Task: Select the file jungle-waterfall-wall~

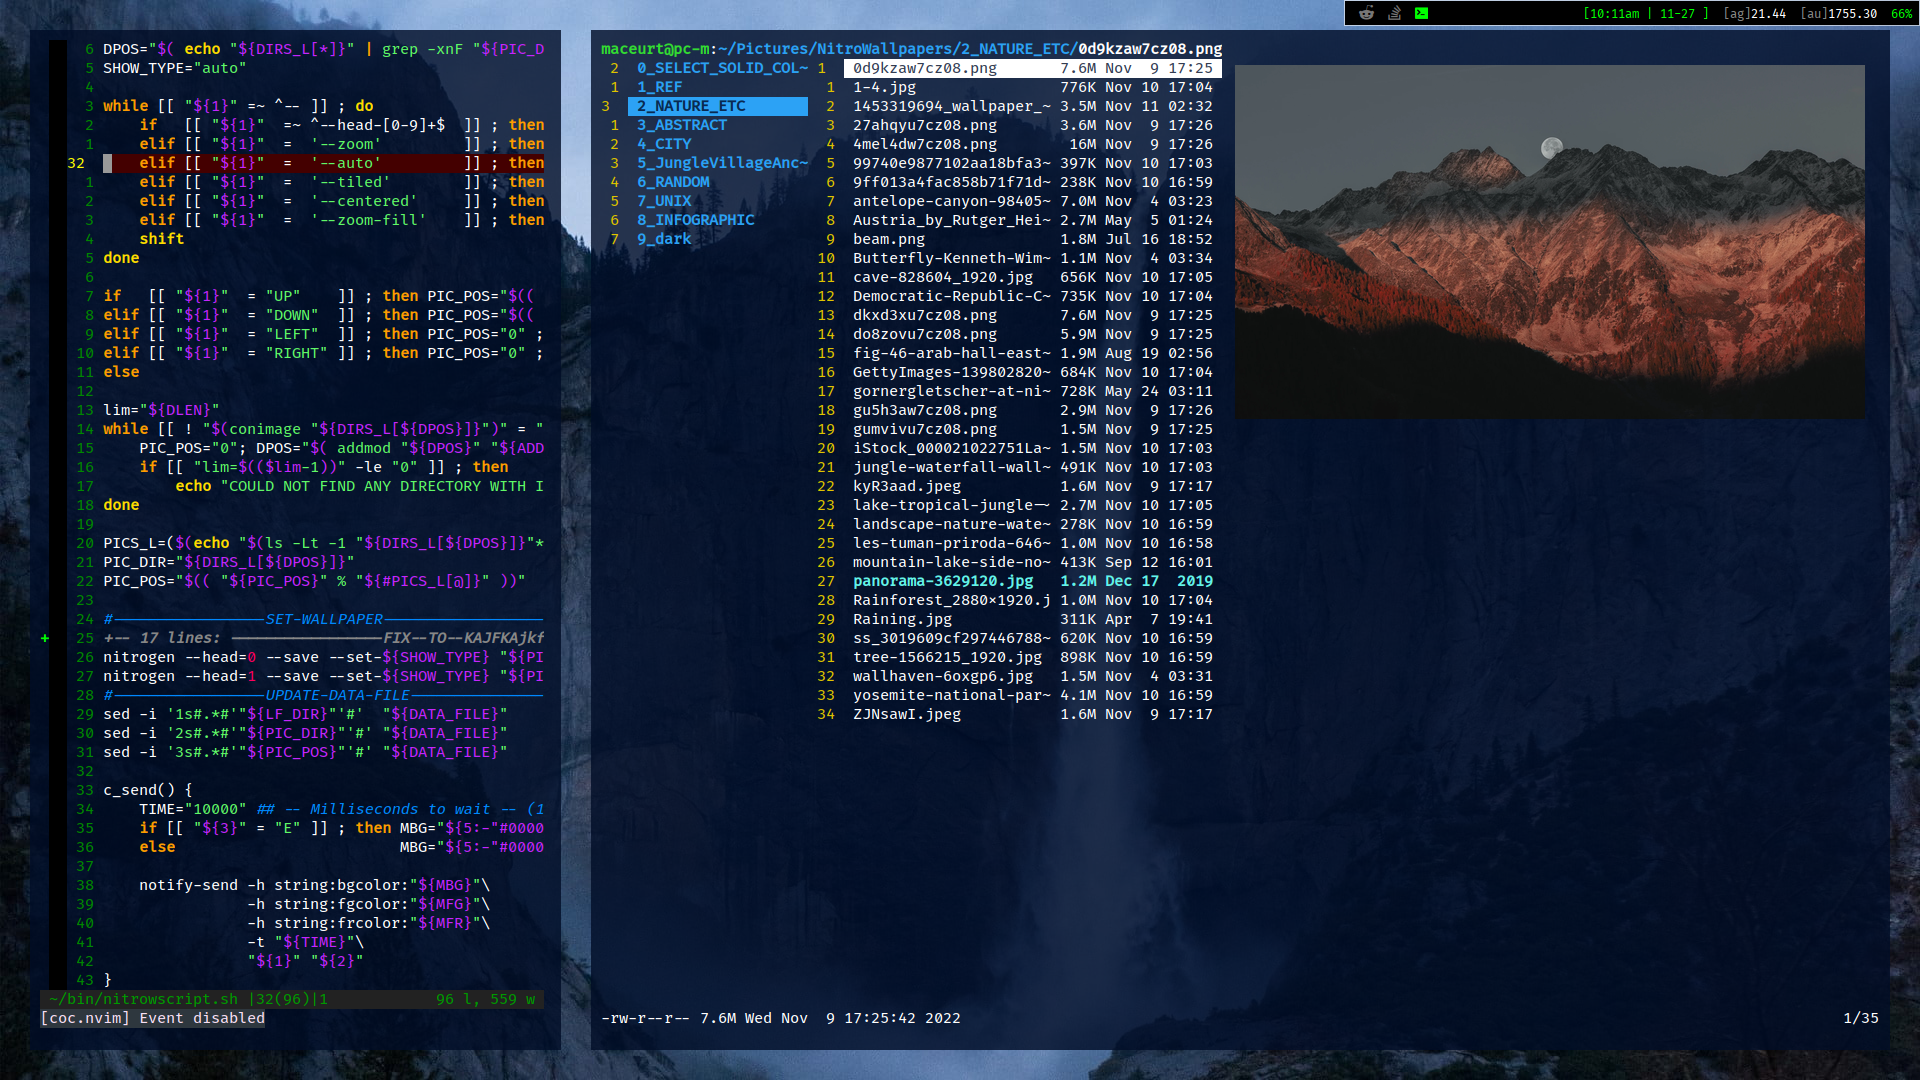Action: pos(1032,467)
